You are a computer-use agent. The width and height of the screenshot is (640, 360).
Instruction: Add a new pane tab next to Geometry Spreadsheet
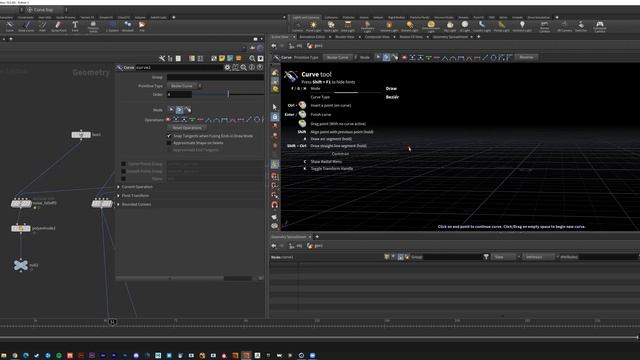317,237
